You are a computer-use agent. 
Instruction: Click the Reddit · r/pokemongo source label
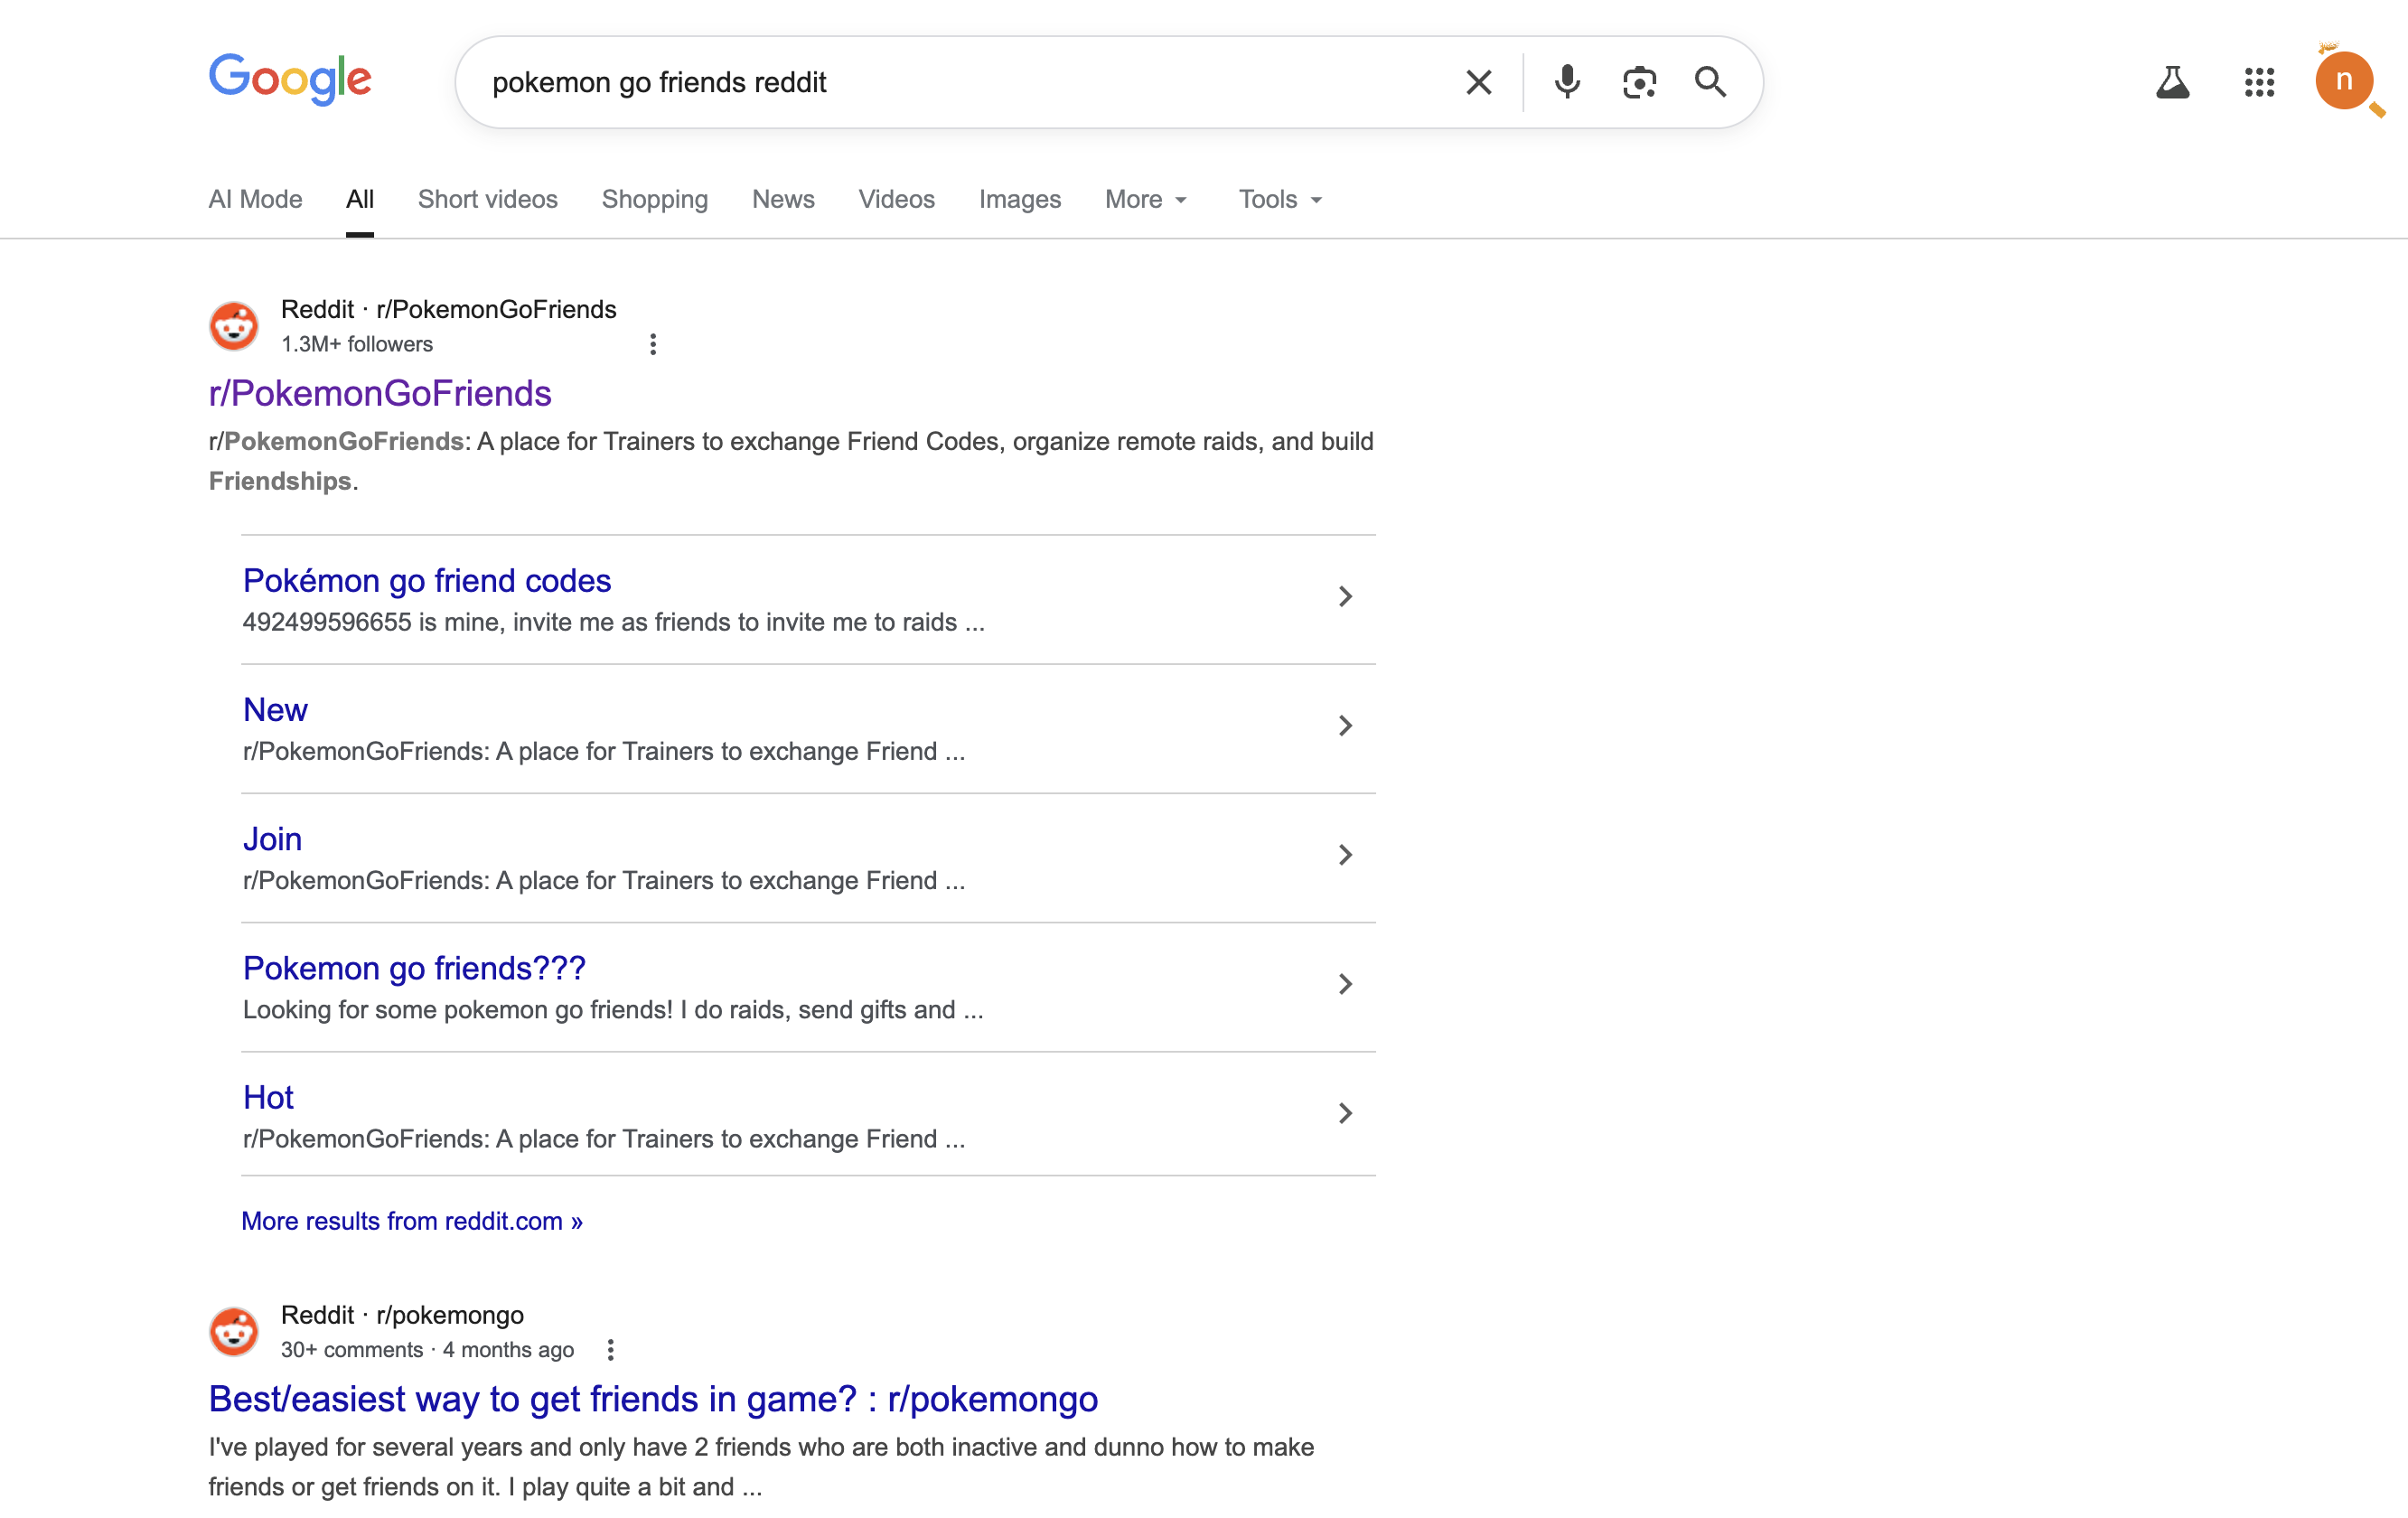(x=402, y=1314)
